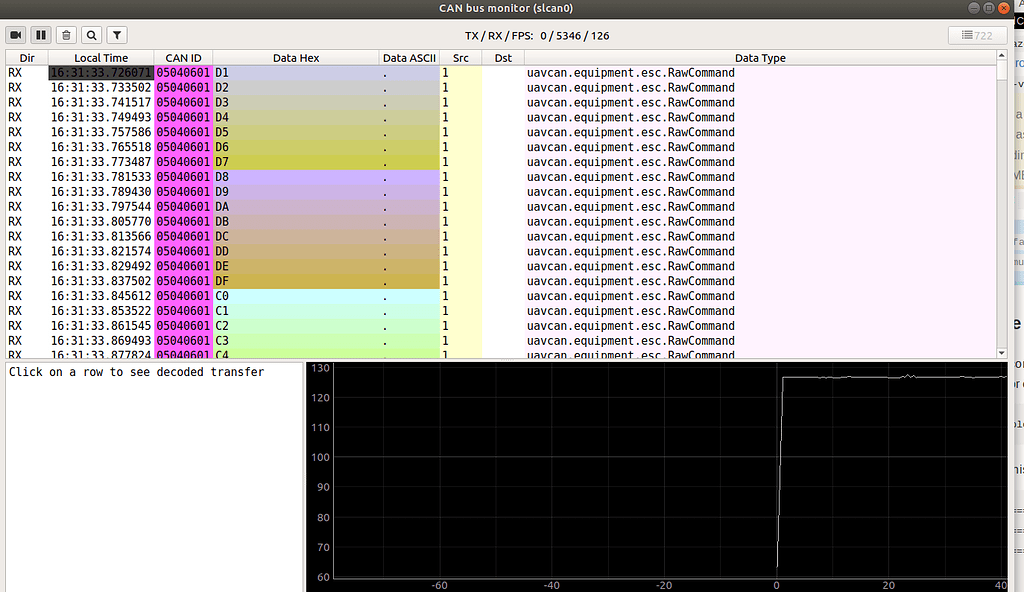
Task: Click Src value in the D4 row
Action: pyautogui.click(x=460, y=118)
